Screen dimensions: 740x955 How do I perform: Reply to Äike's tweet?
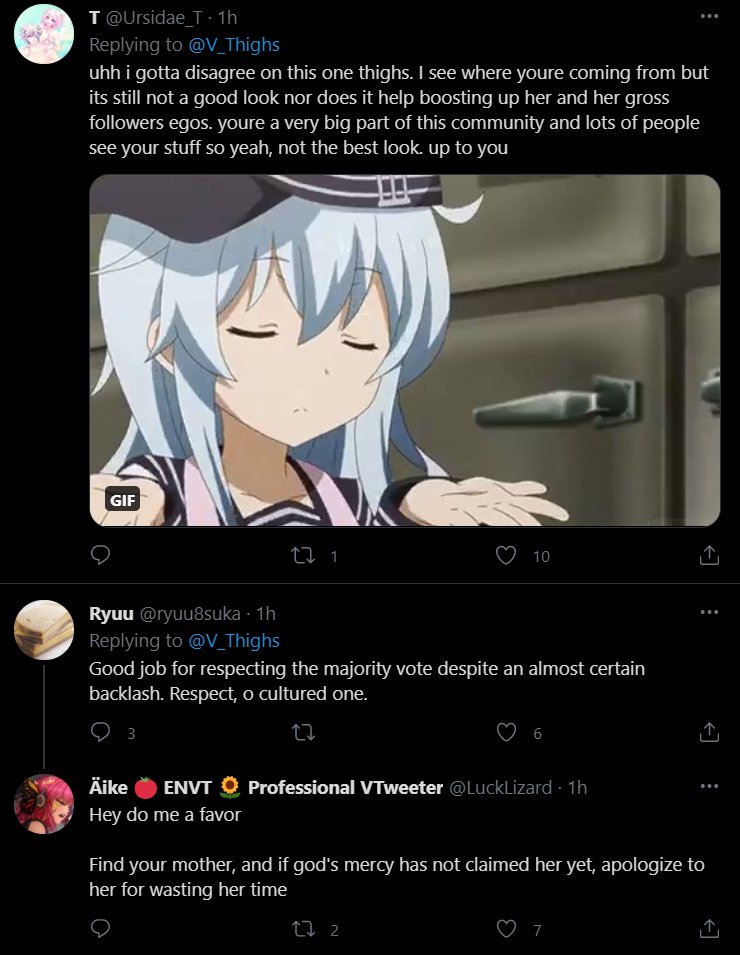100,928
